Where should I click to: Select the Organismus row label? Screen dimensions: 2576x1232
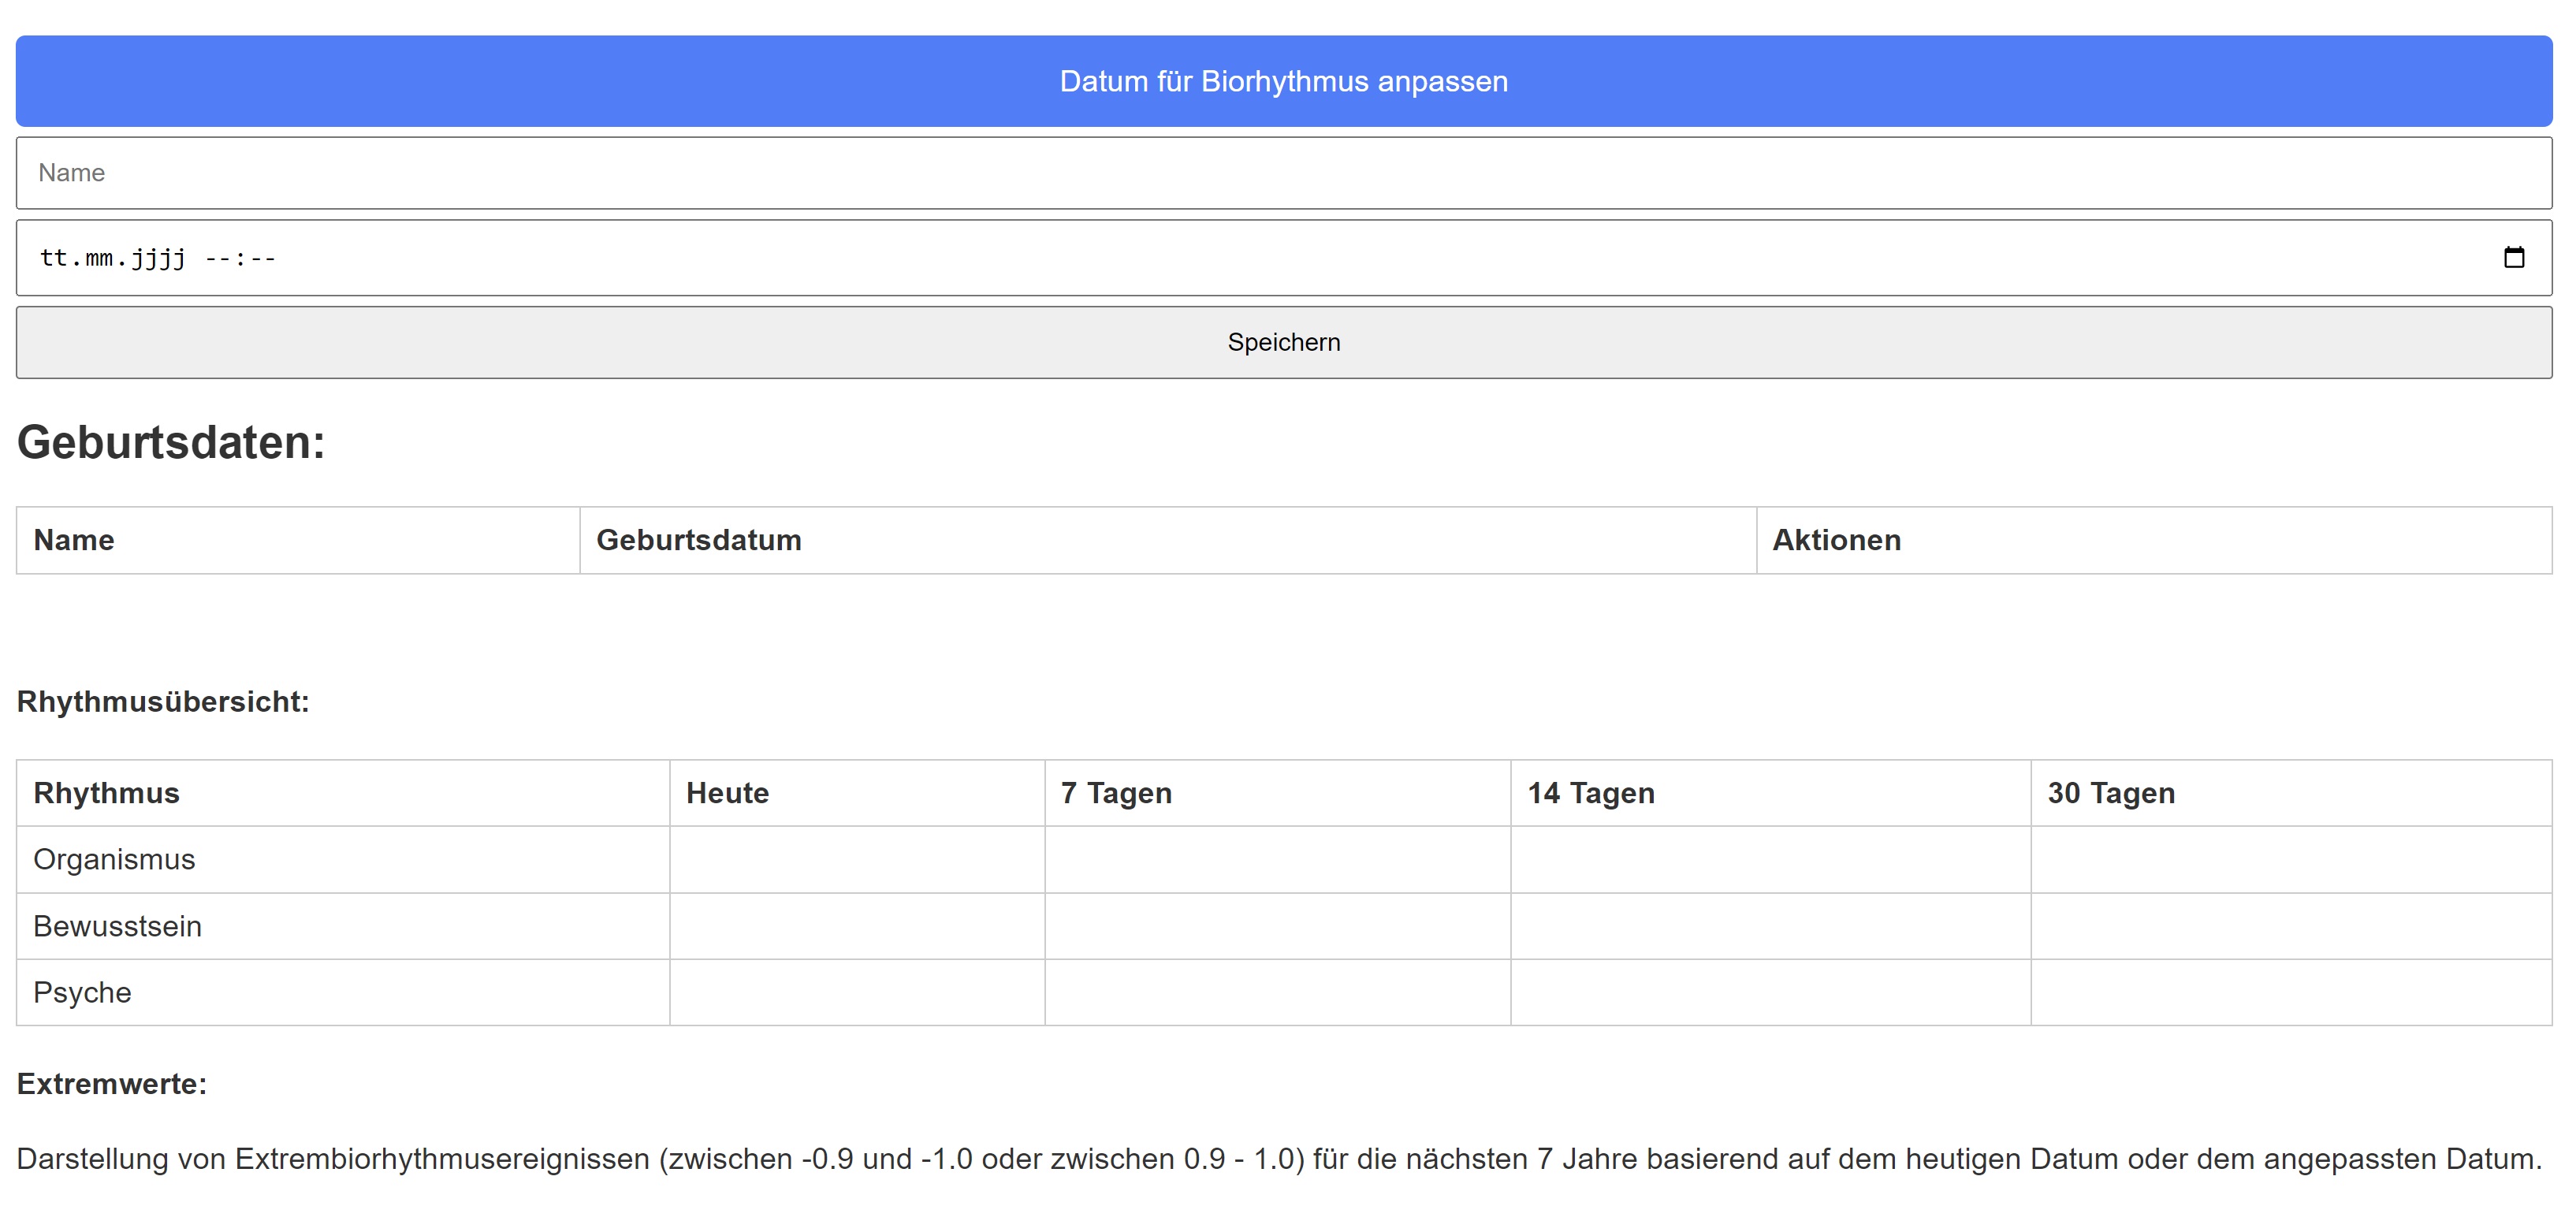[x=114, y=860]
